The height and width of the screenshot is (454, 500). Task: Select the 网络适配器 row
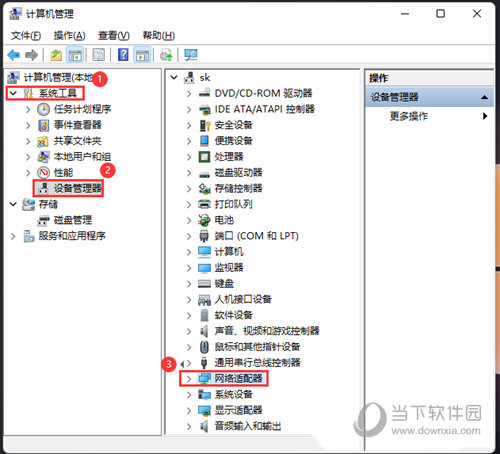[x=238, y=379]
